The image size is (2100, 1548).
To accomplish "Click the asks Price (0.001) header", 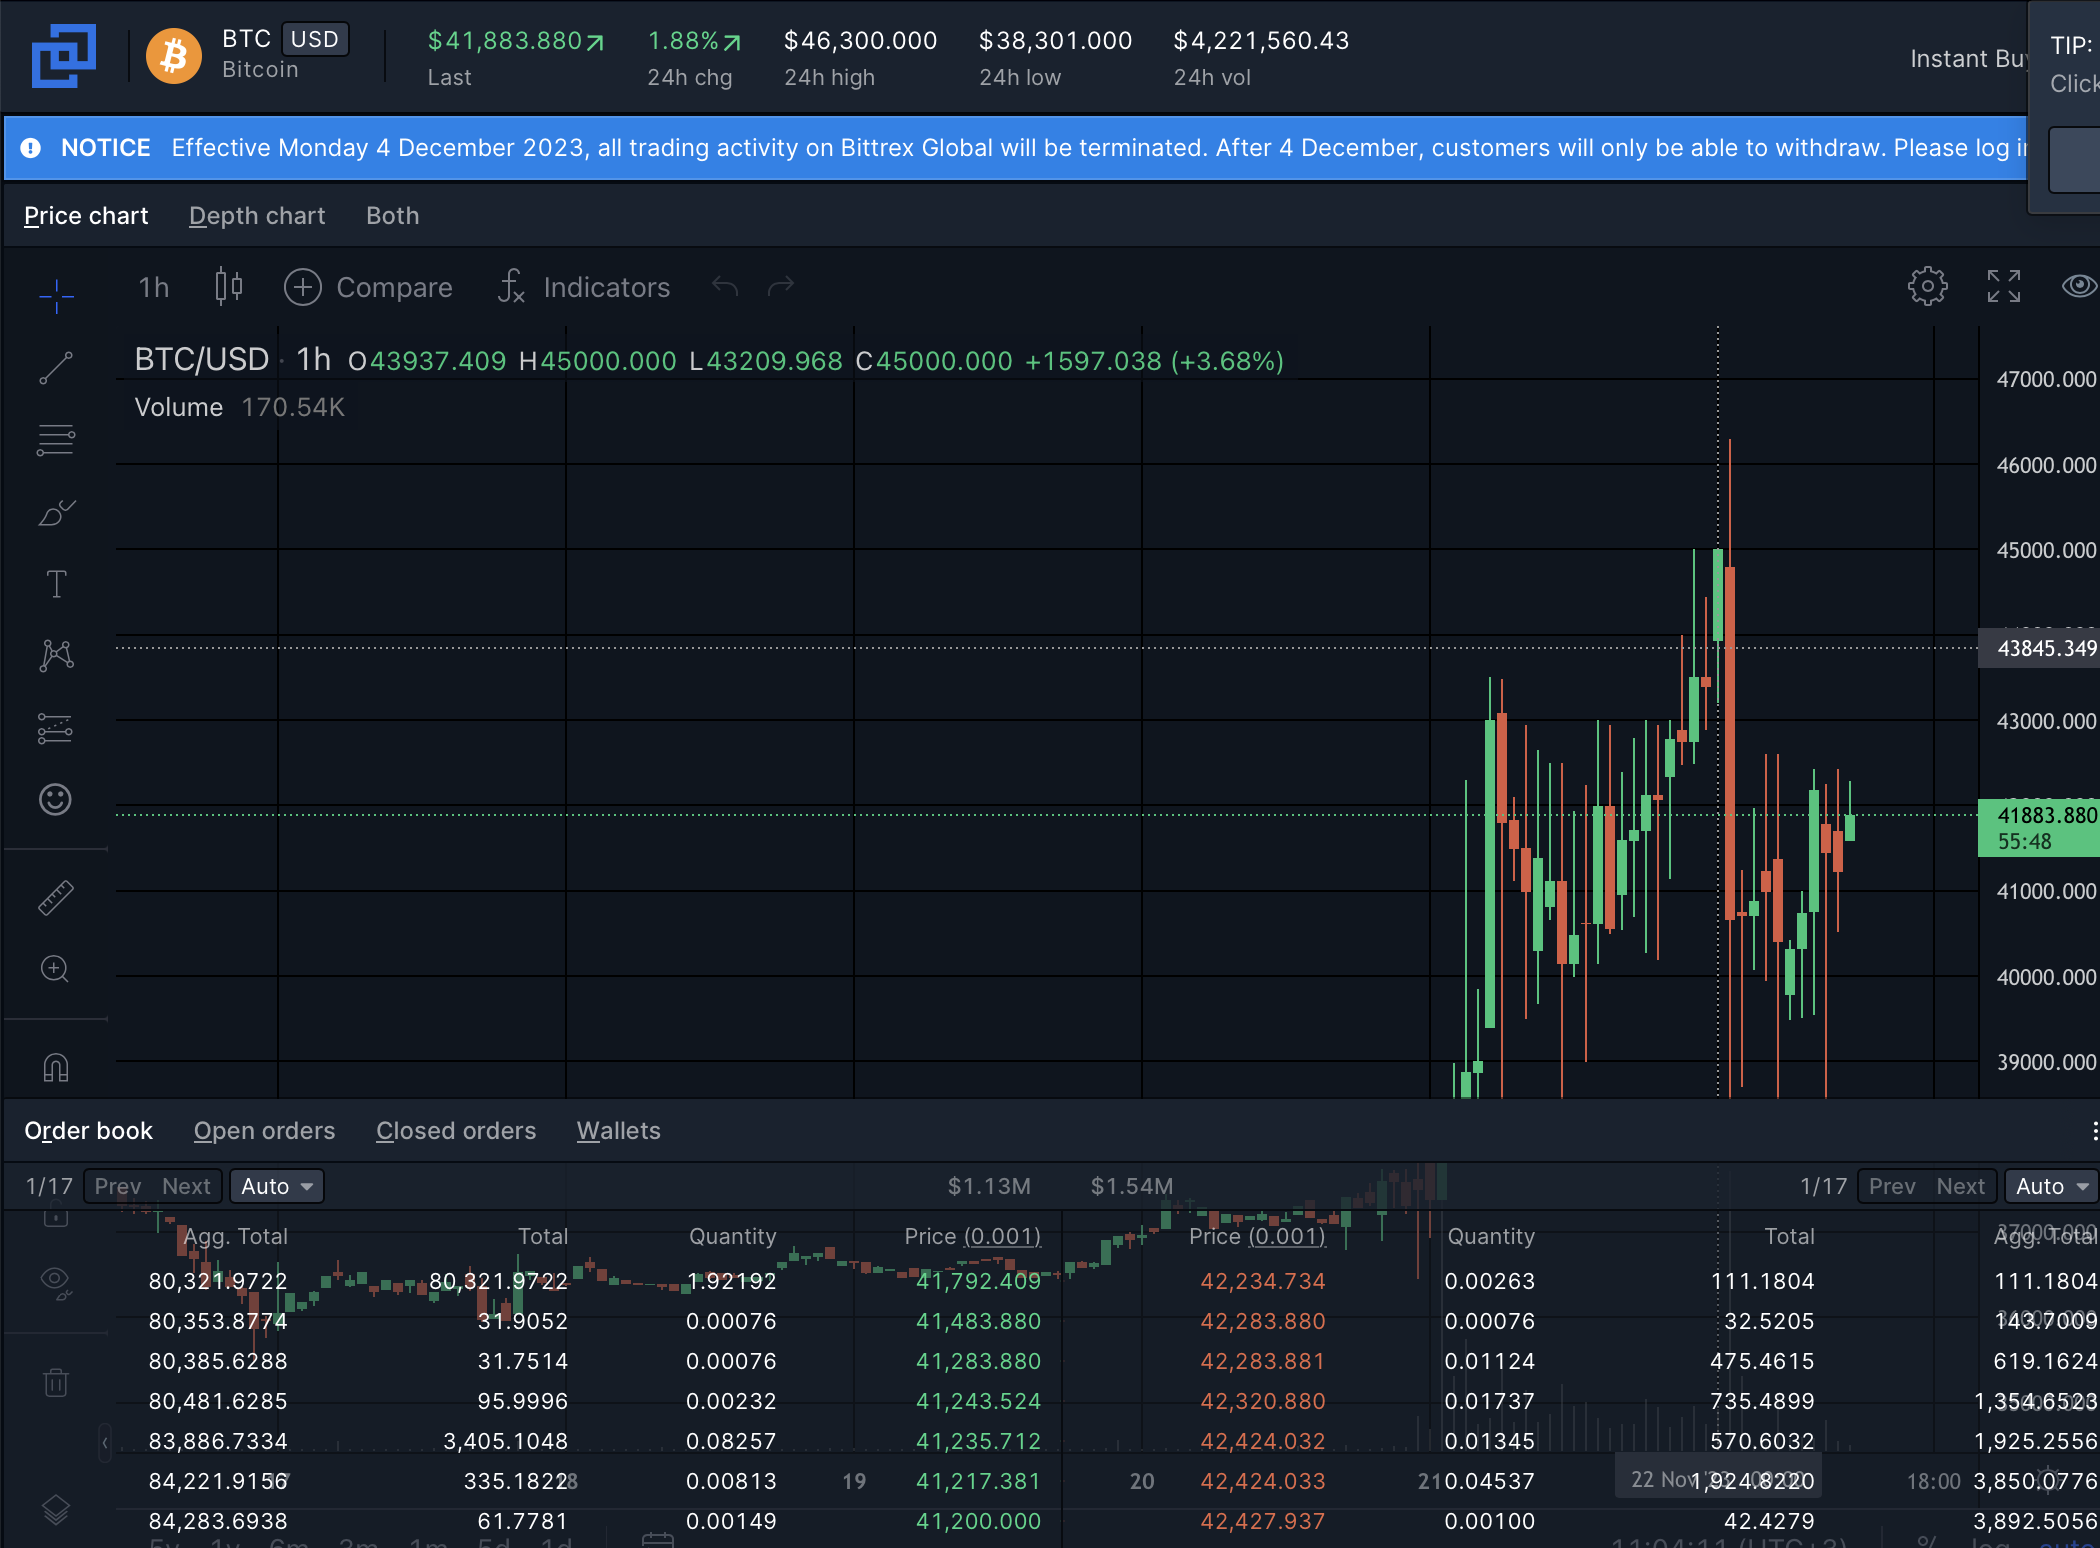I will 1257,1236.
